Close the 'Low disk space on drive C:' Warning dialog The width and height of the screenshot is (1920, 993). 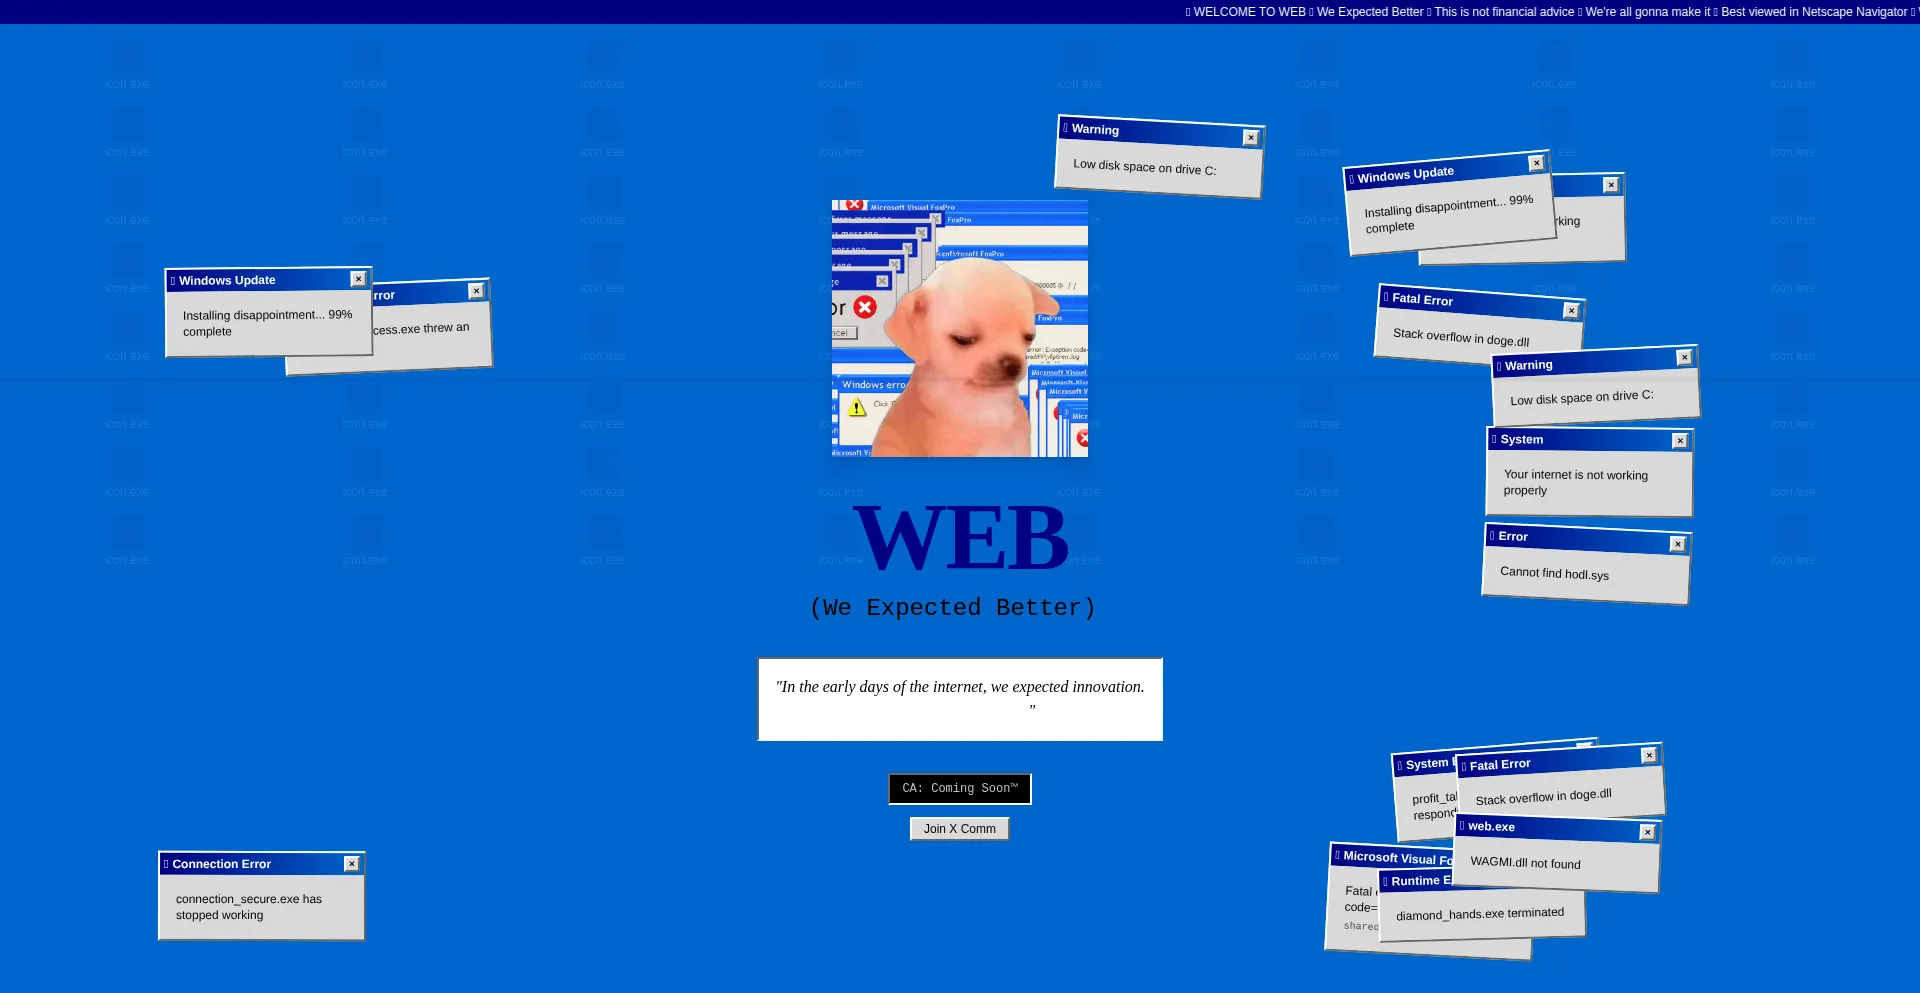coord(1251,137)
